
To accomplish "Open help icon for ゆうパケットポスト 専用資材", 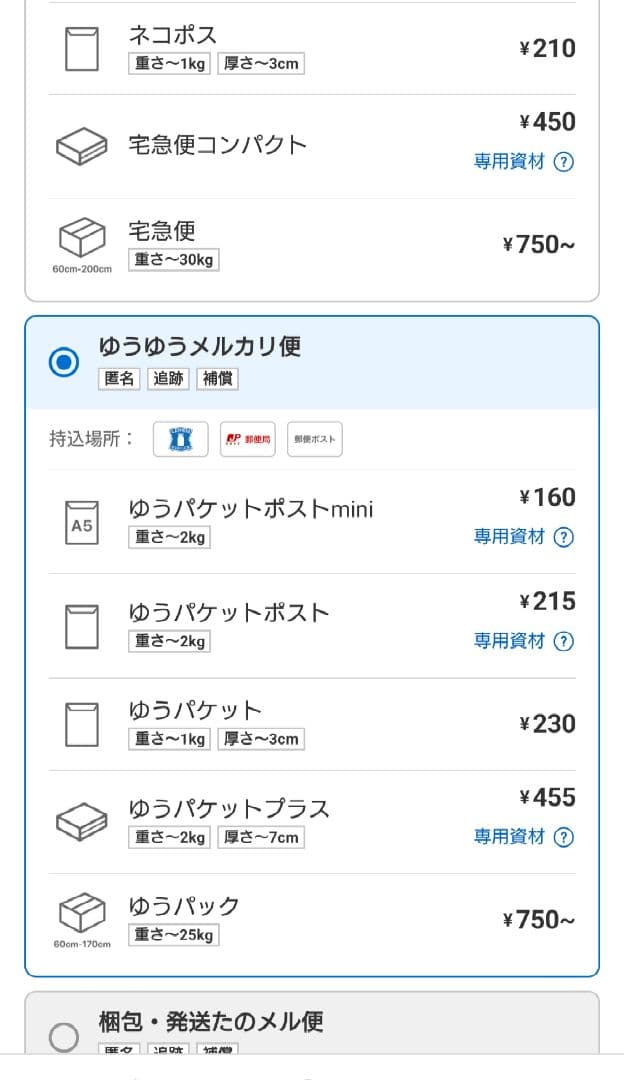I will (564, 641).
